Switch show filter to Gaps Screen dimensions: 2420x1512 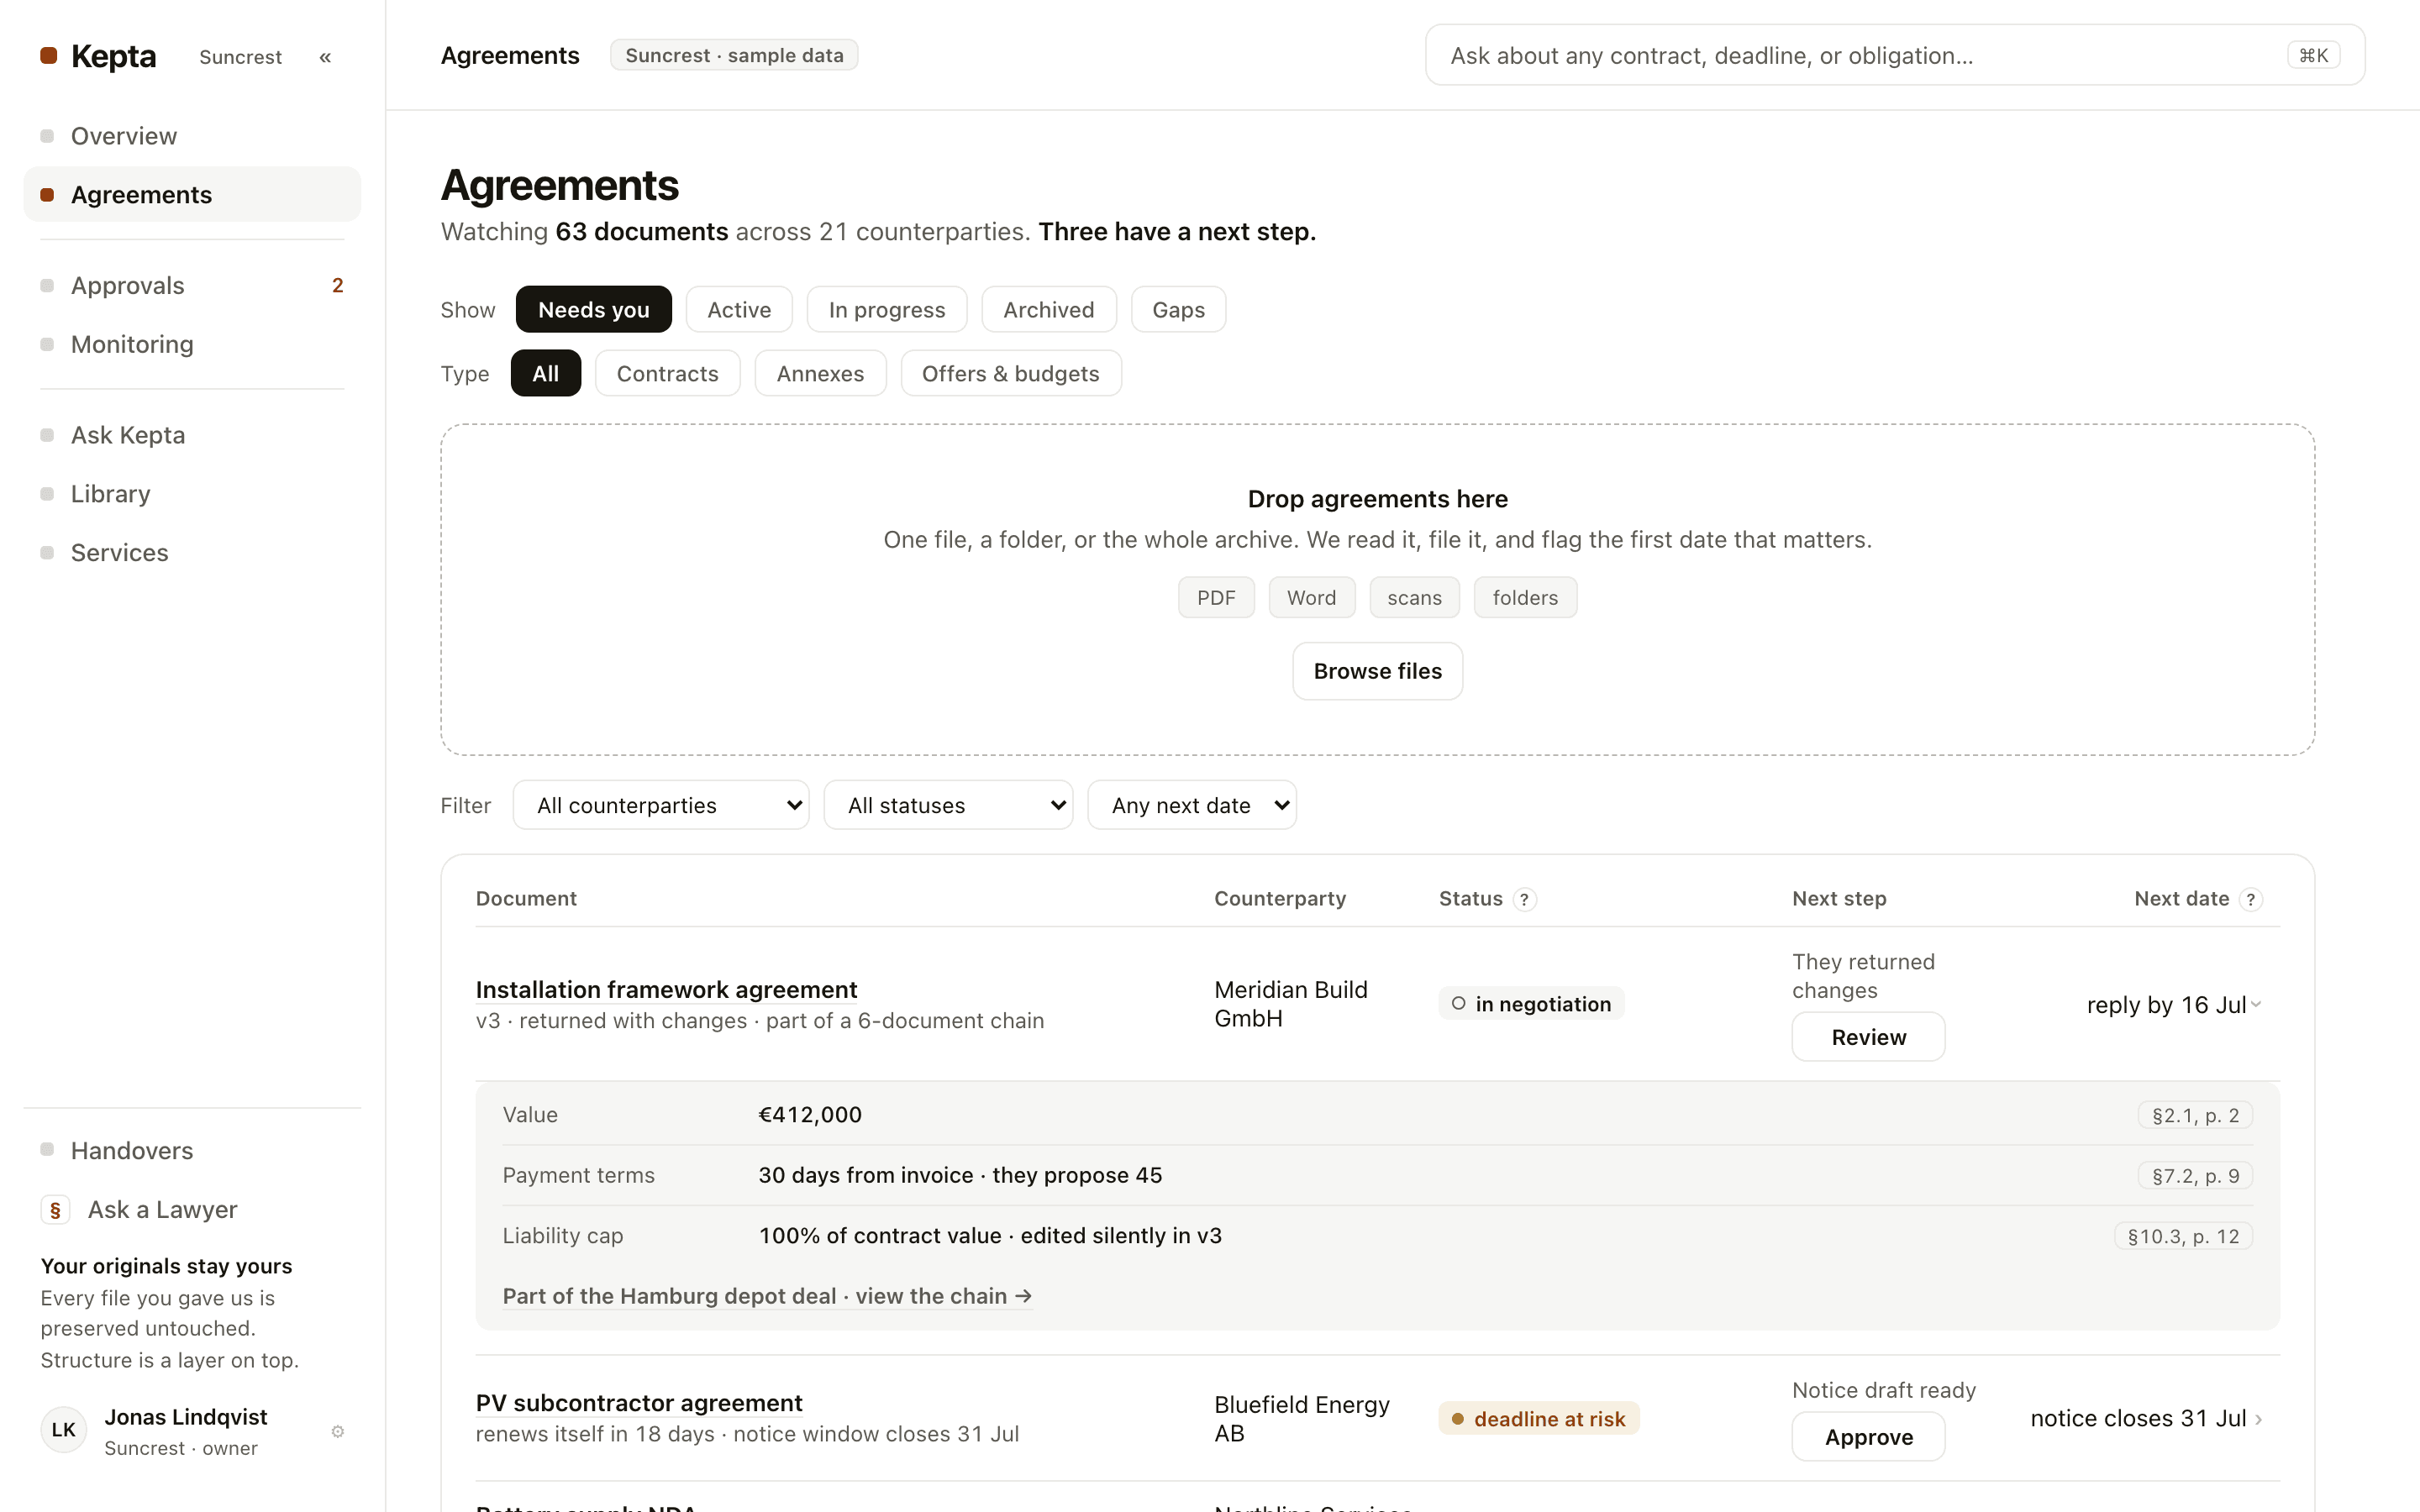pos(1178,310)
